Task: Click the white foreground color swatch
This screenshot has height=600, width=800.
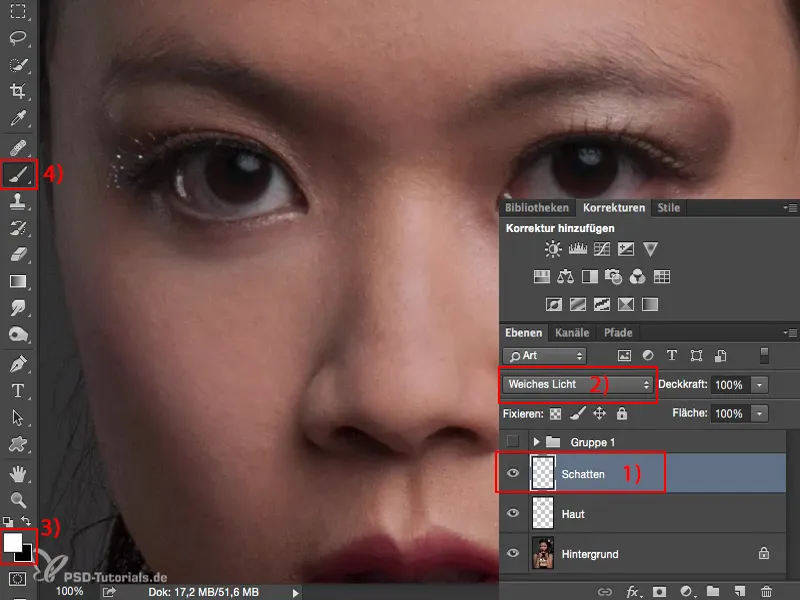Action: pyautogui.click(x=13, y=542)
